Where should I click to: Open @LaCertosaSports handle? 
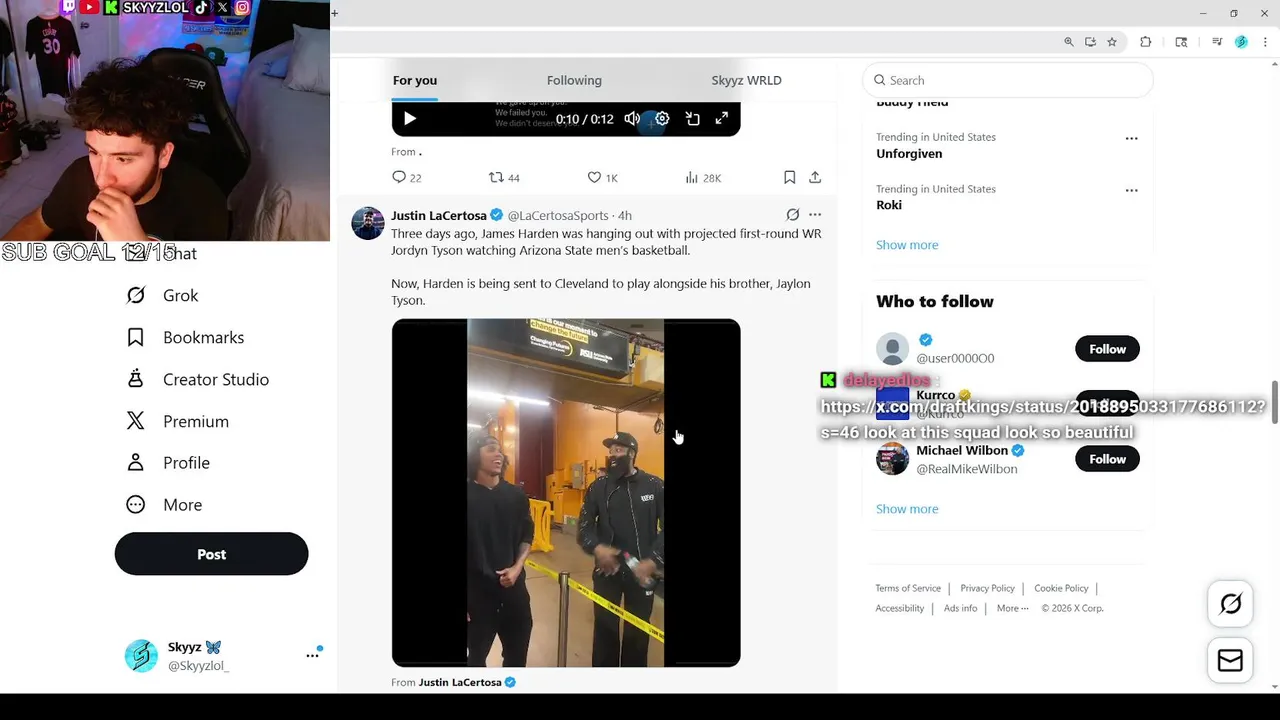click(x=558, y=215)
